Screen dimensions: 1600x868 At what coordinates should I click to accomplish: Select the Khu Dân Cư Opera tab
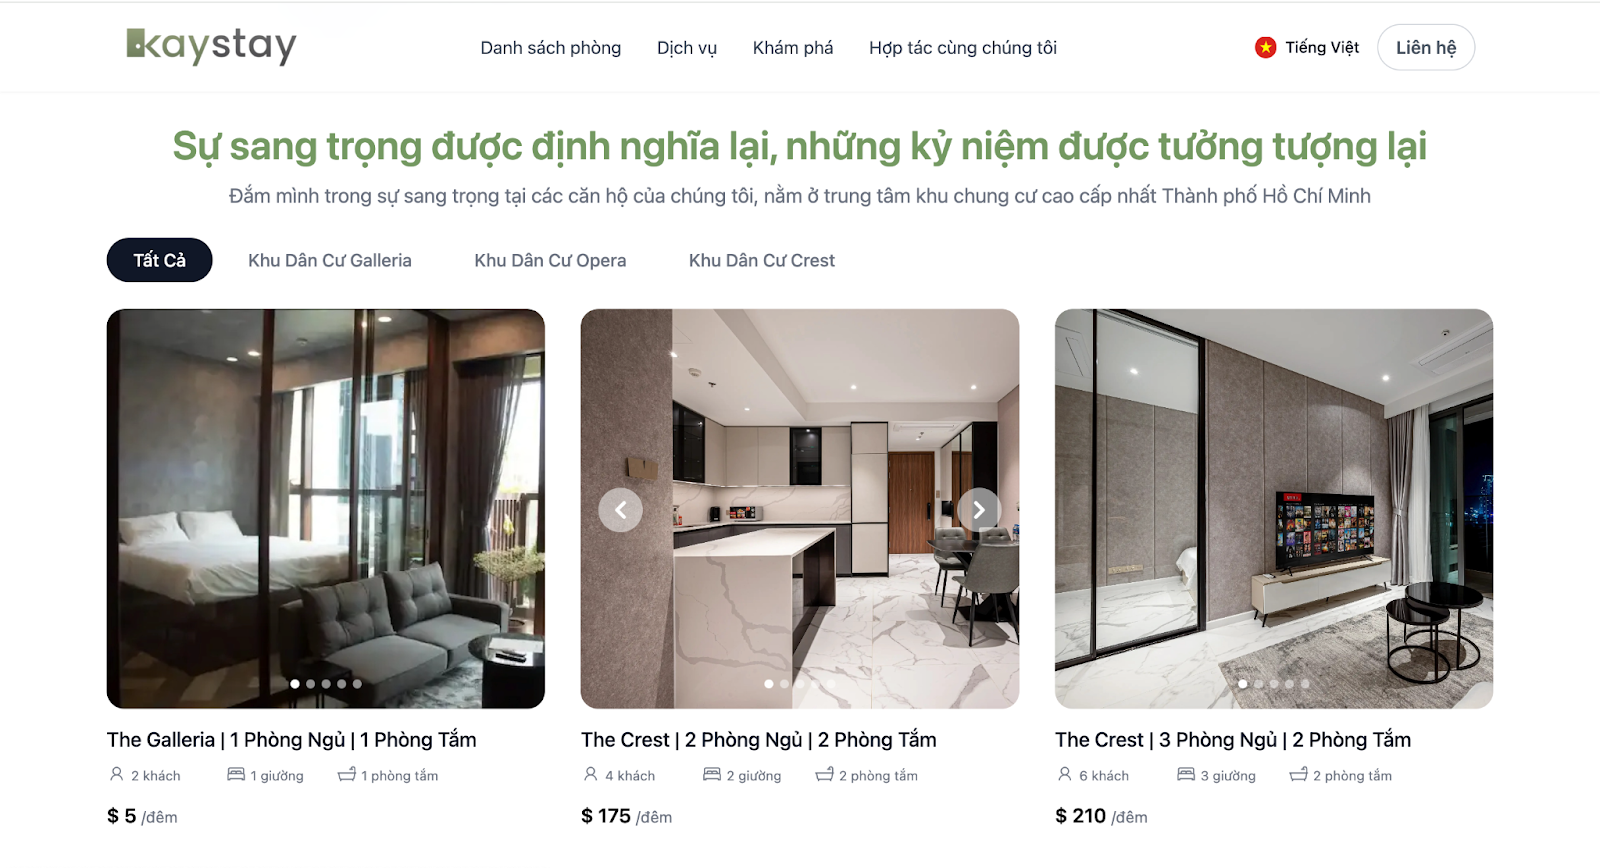coord(550,260)
